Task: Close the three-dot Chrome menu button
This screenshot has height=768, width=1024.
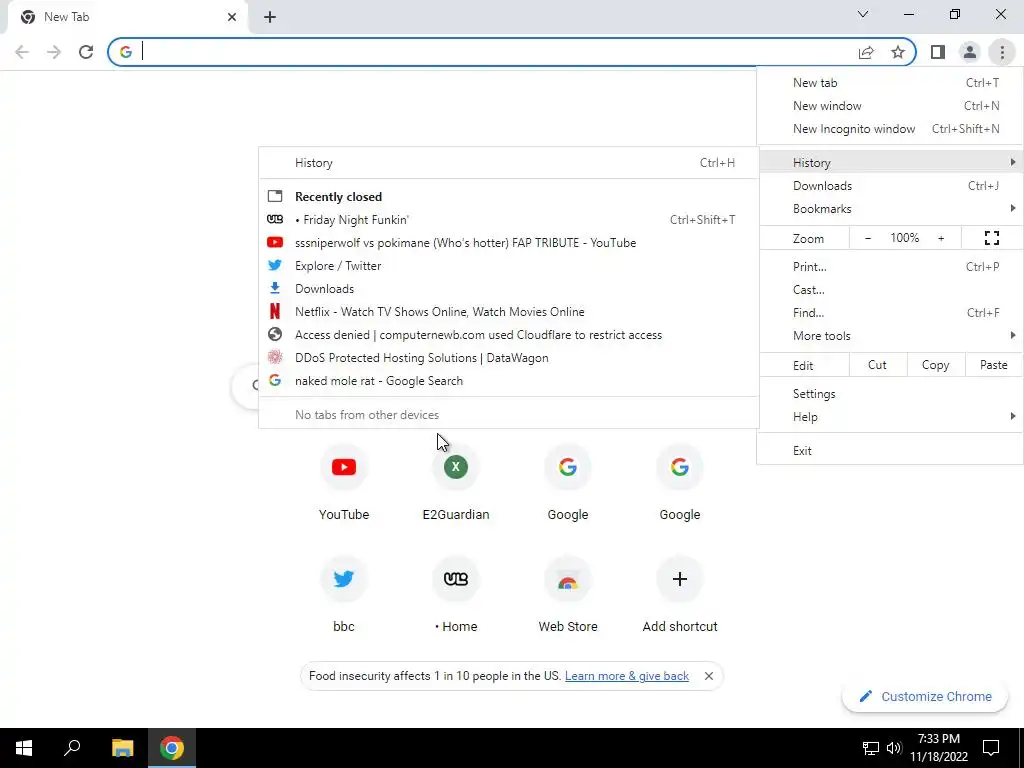Action: coord(1002,52)
